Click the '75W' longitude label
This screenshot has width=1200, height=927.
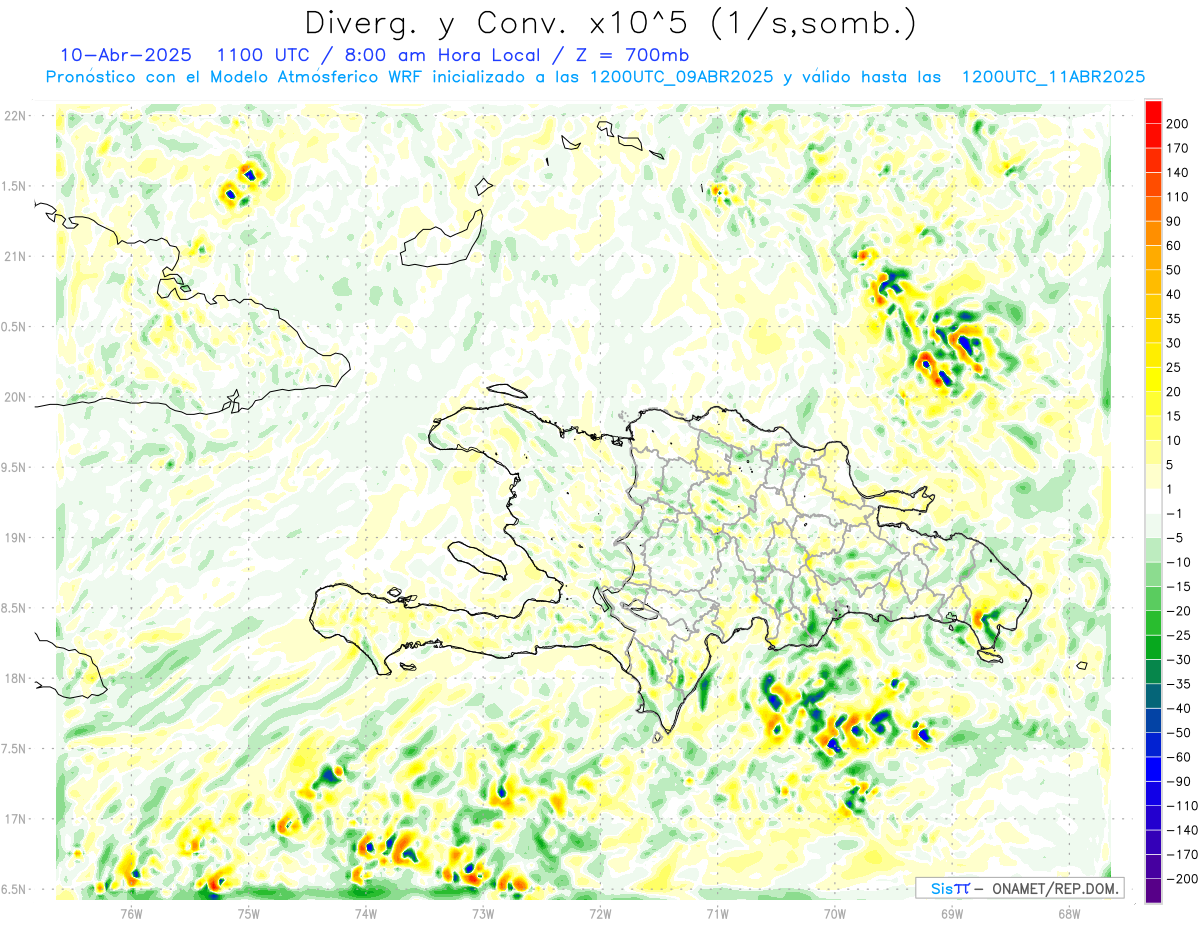[248, 912]
